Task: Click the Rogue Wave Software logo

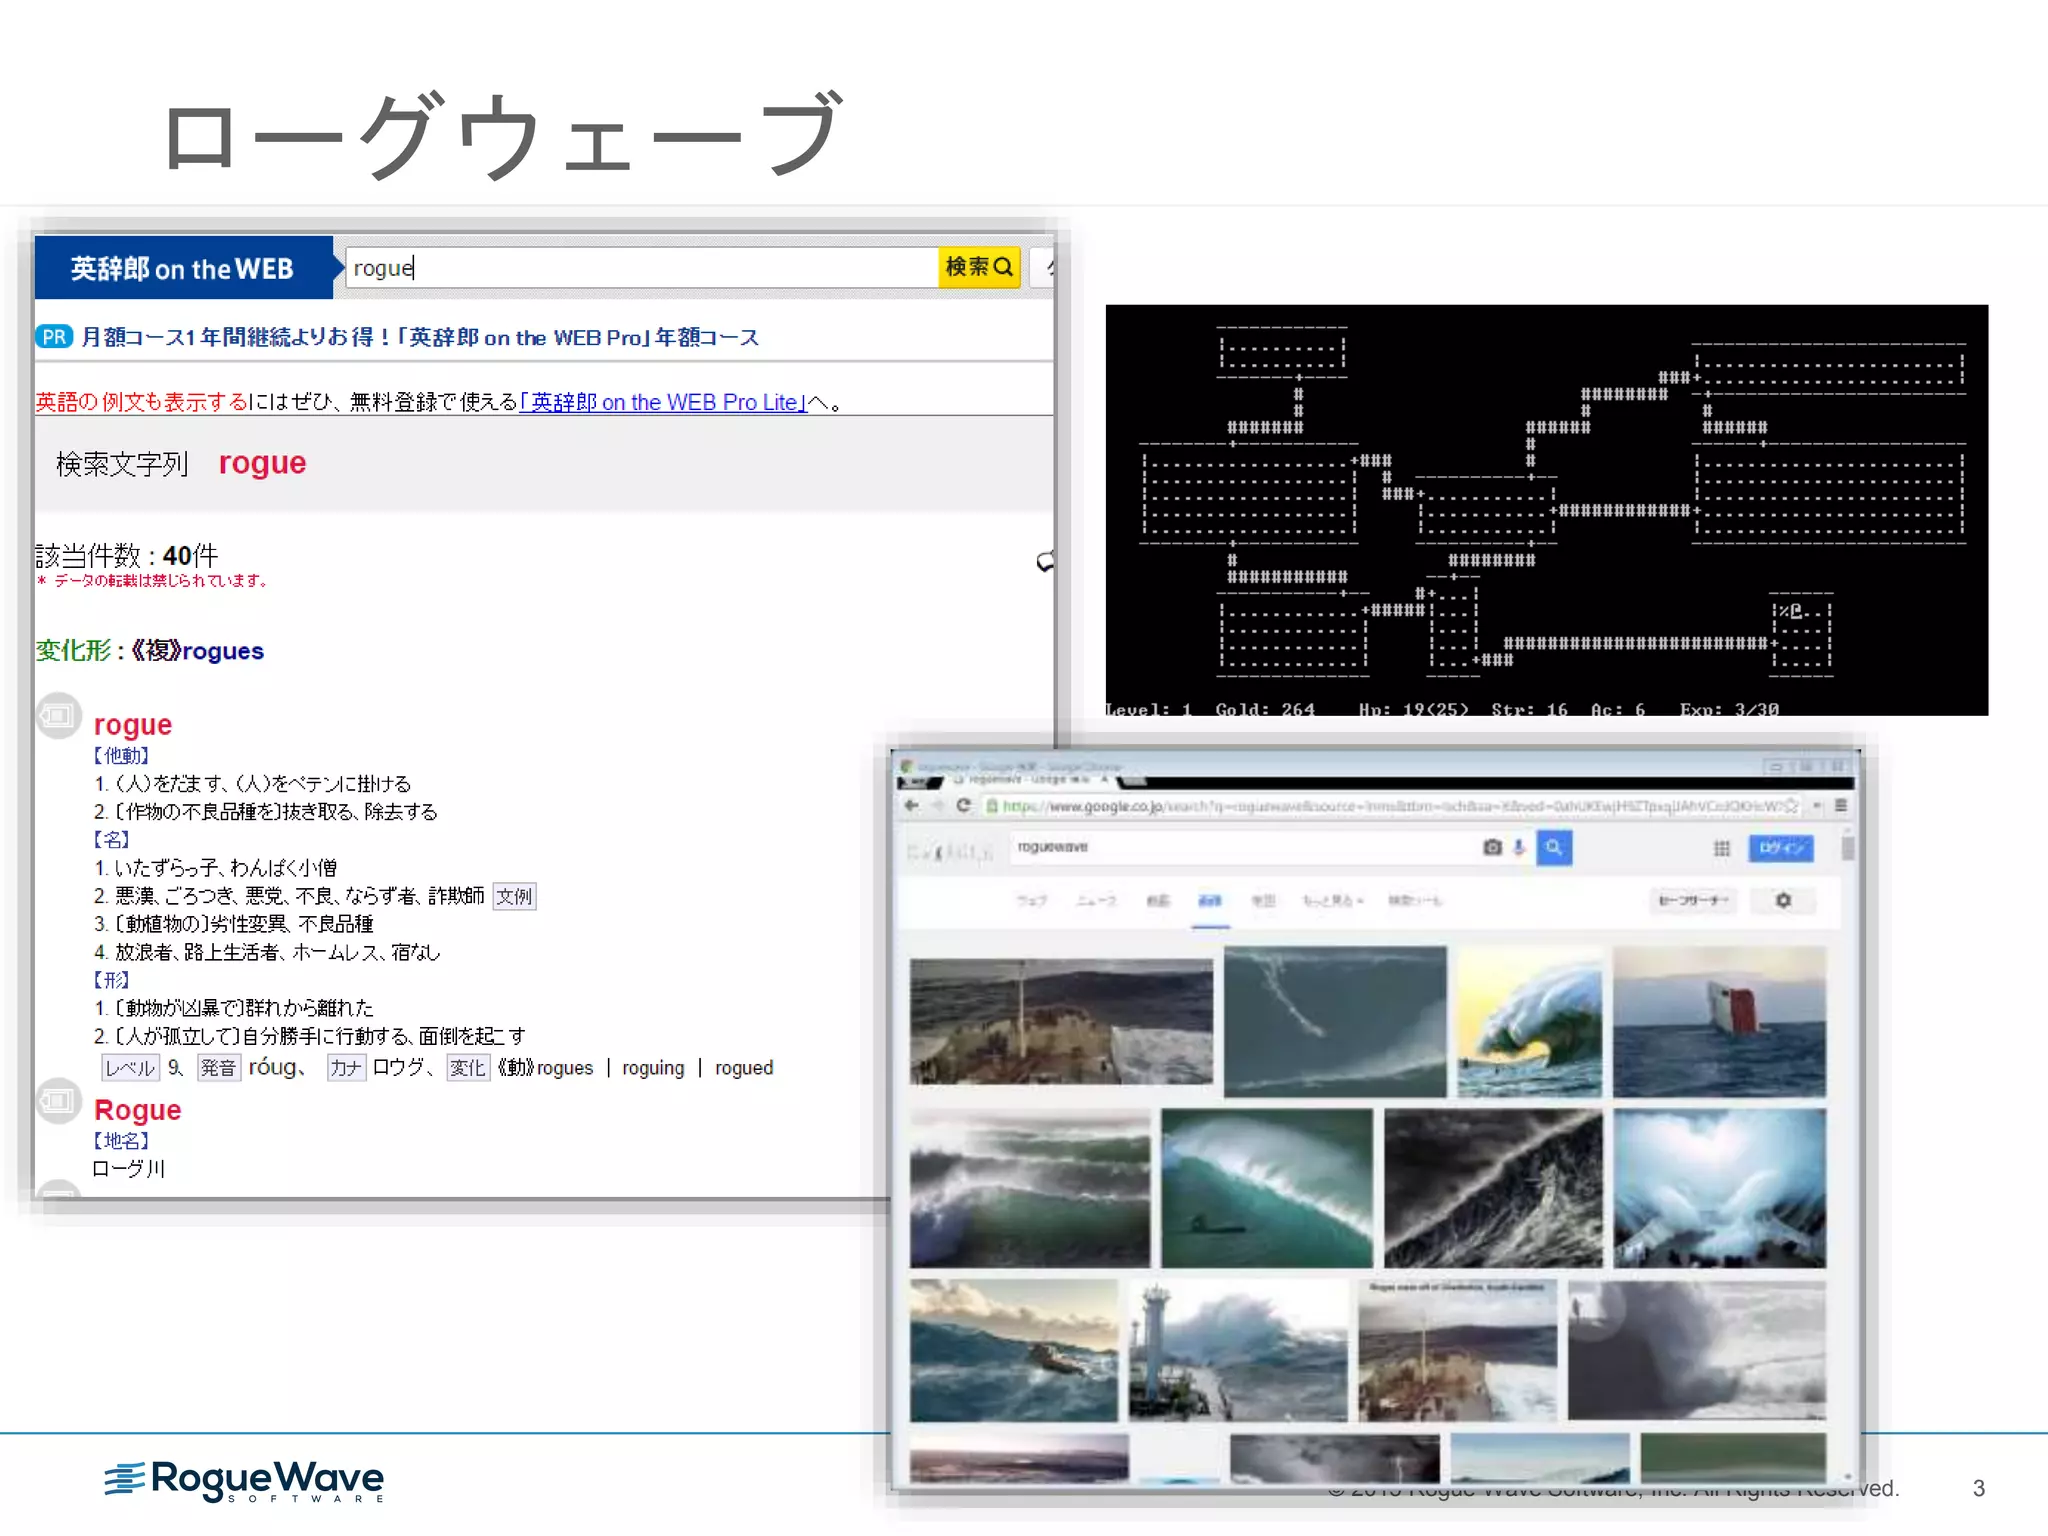Action: pos(244,1480)
